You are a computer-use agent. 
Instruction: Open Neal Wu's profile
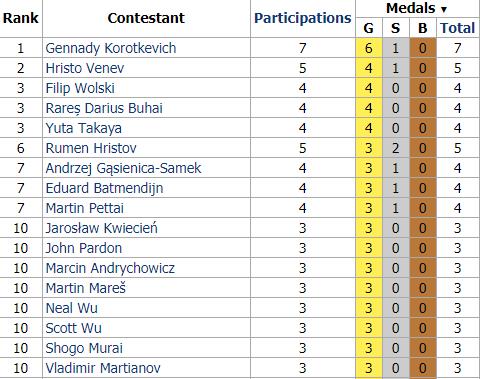[x=72, y=308]
